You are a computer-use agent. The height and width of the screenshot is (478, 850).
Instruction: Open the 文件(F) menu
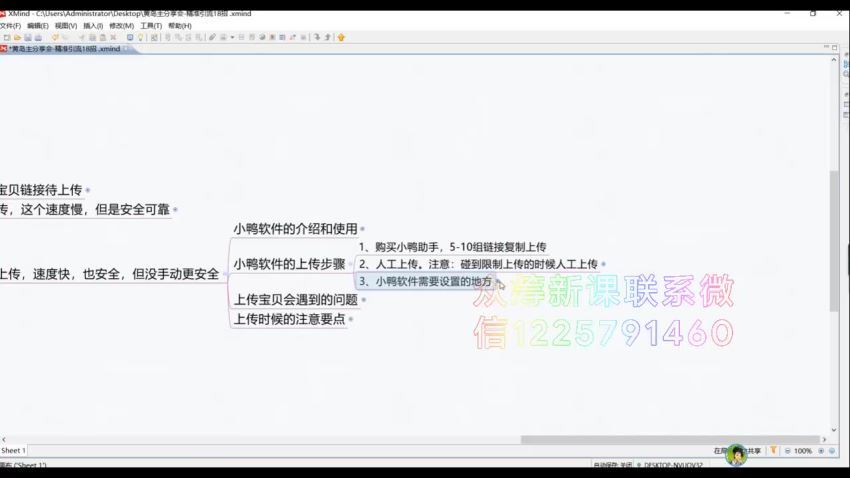coord(10,25)
